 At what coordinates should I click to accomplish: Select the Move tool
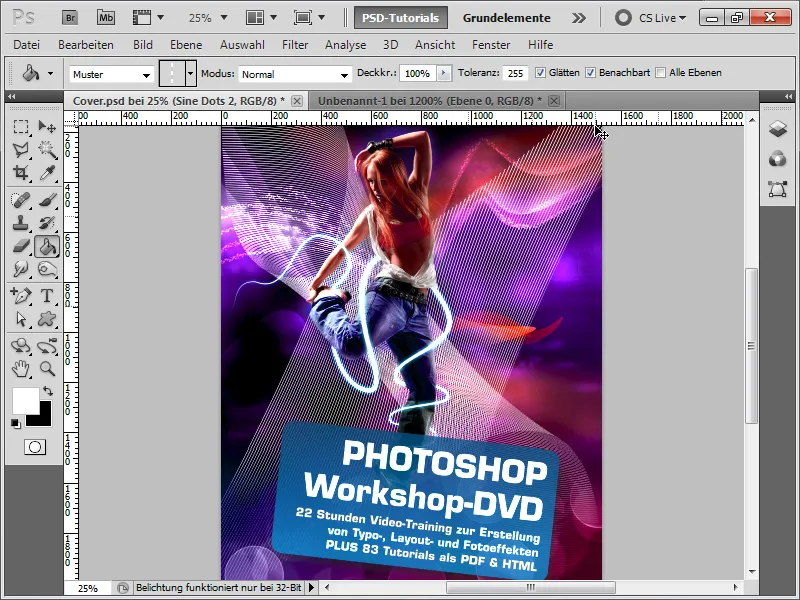pos(47,126)
